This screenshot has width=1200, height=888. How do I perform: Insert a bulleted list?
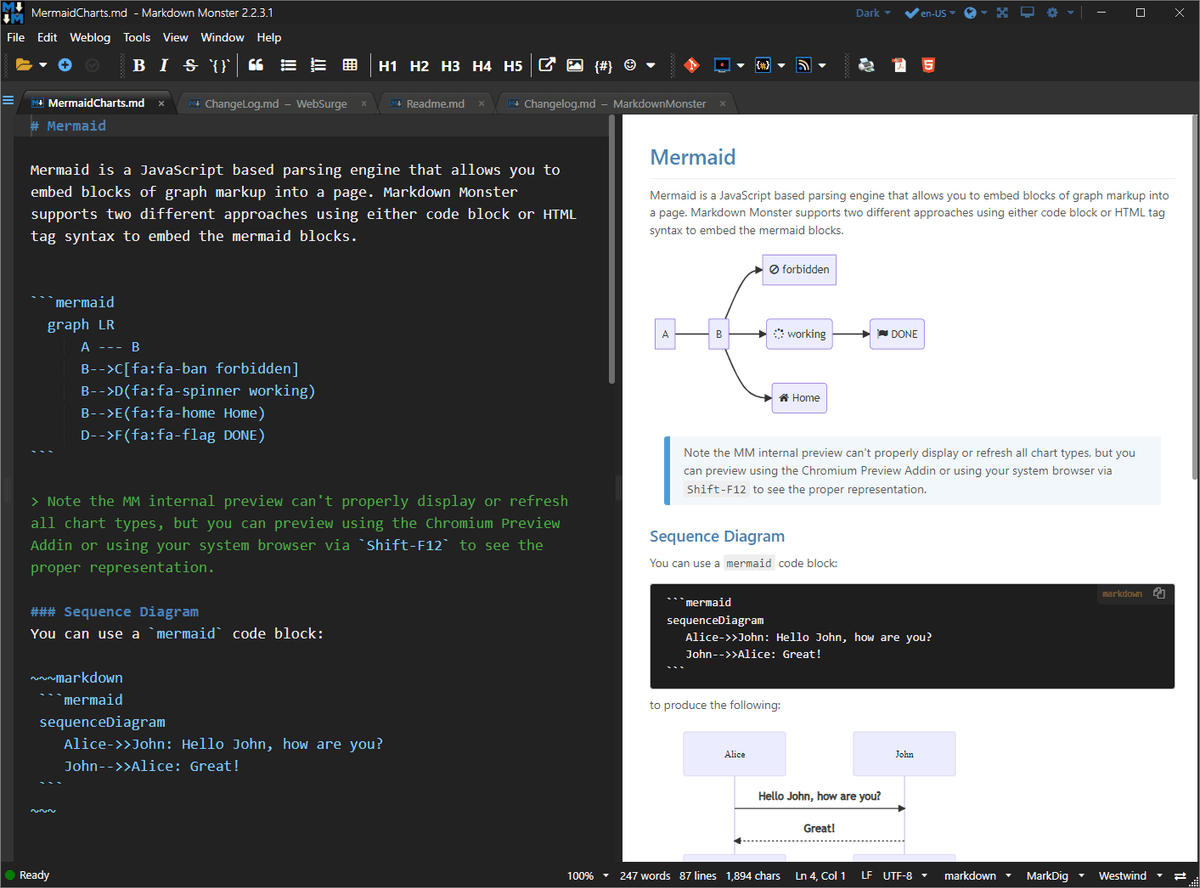pos(288,65)
